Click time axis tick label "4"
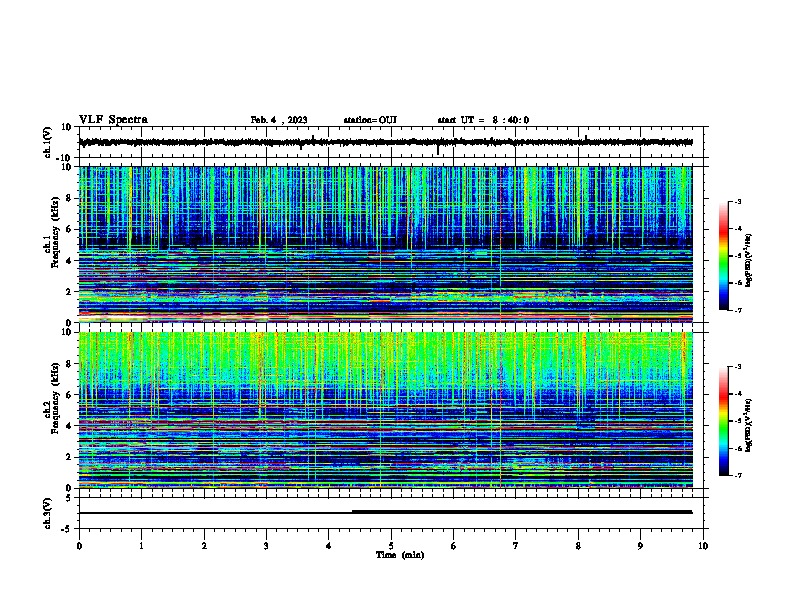This screenshot has height=612, width=792. (x=329, y=546)
